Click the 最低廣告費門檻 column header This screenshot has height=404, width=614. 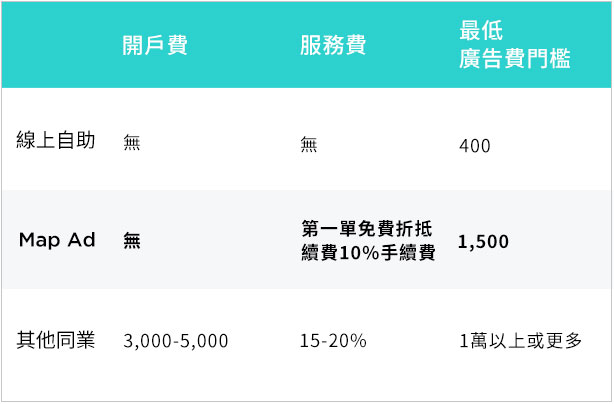pos(515,45)
